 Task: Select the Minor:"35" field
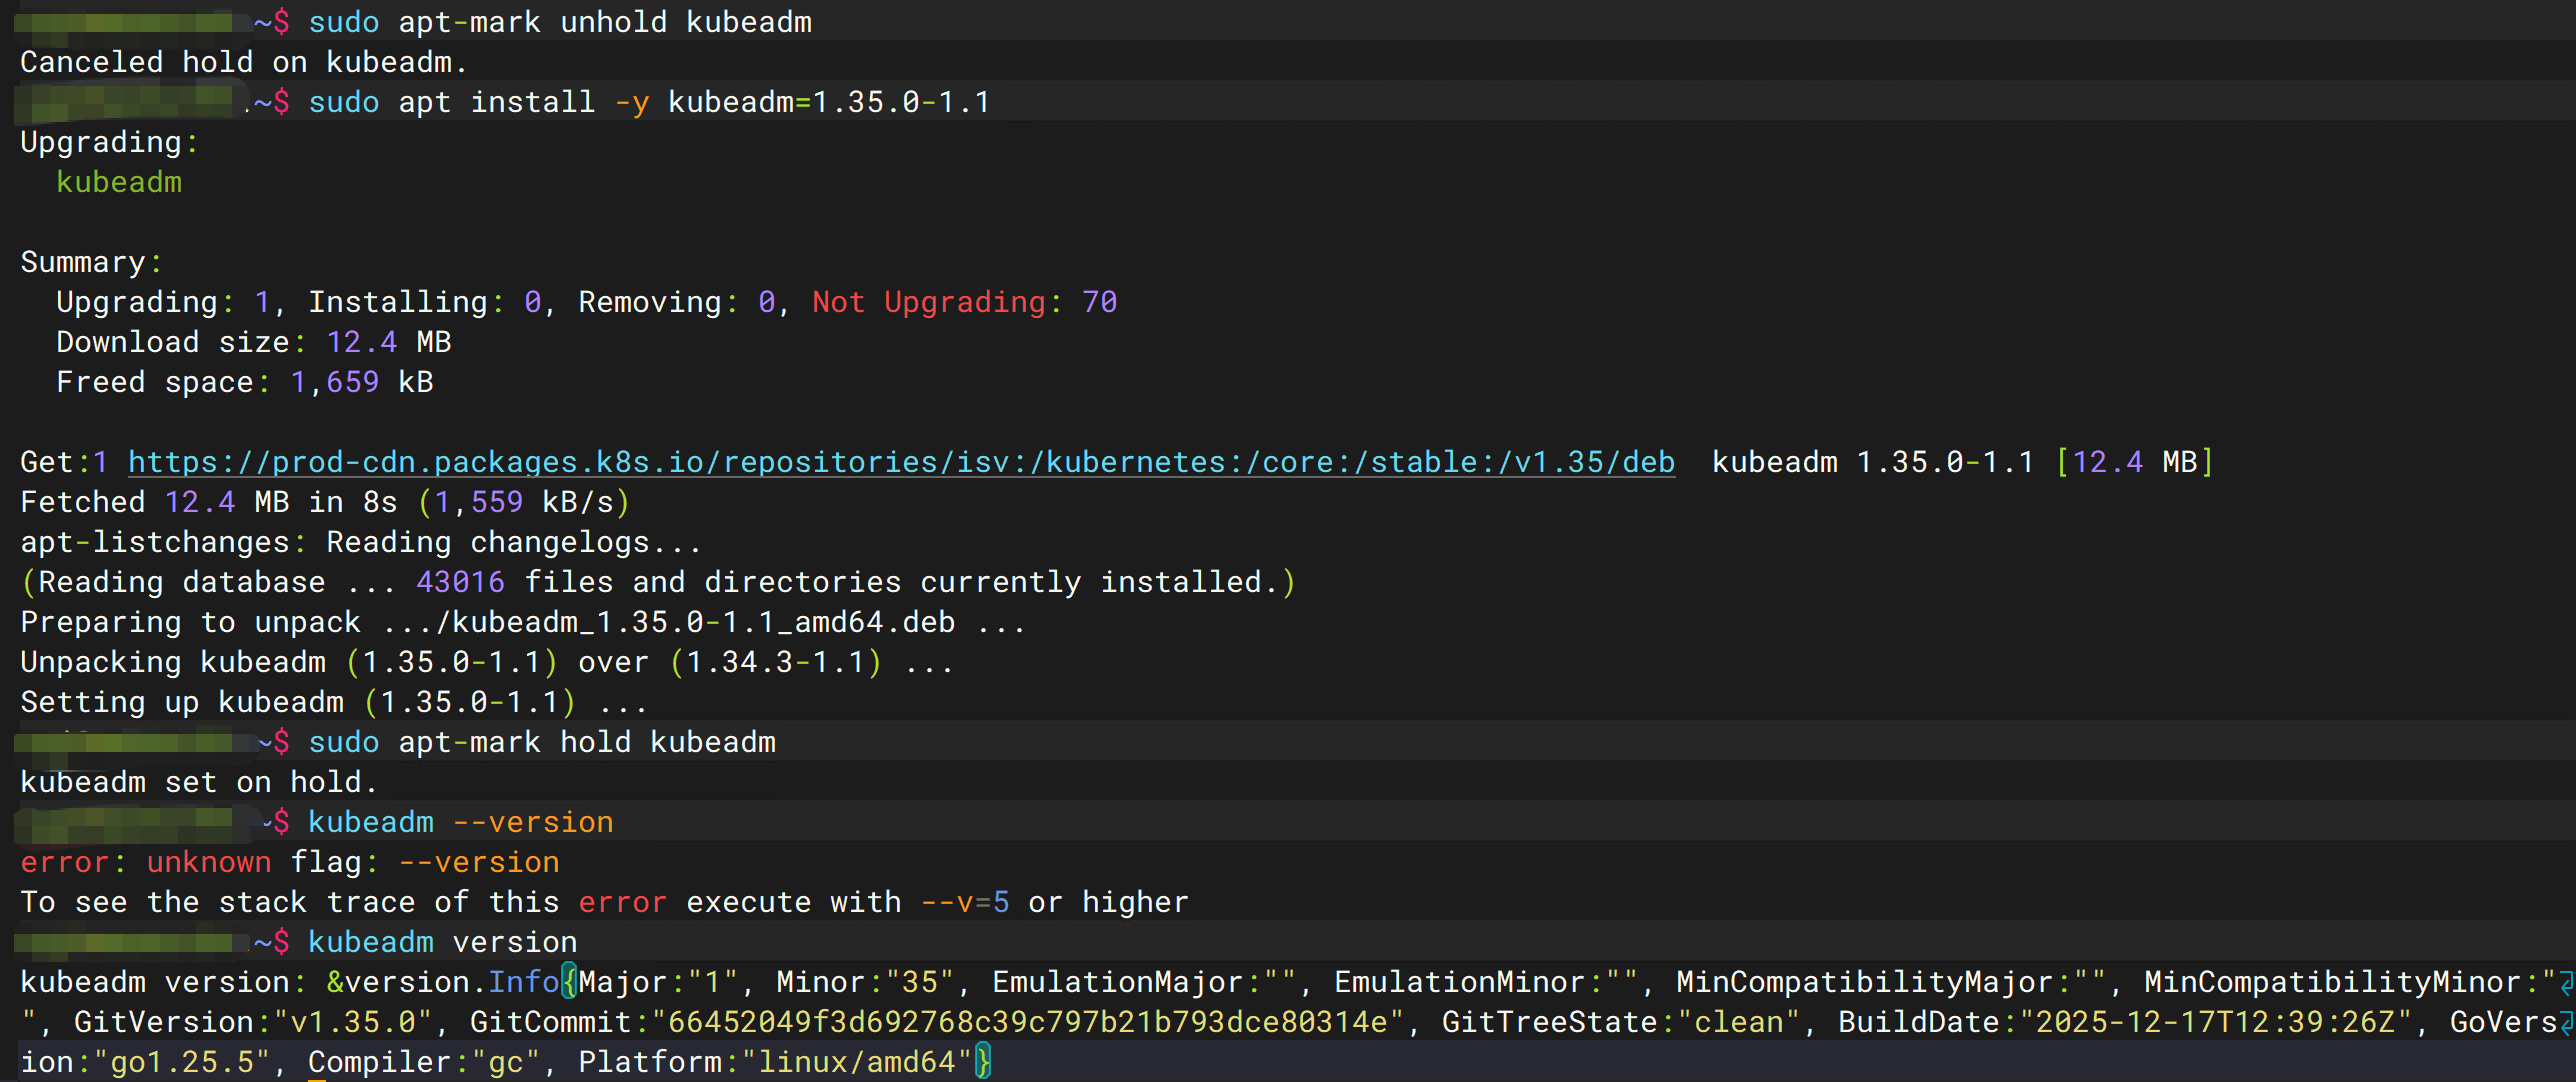[865, 982]
